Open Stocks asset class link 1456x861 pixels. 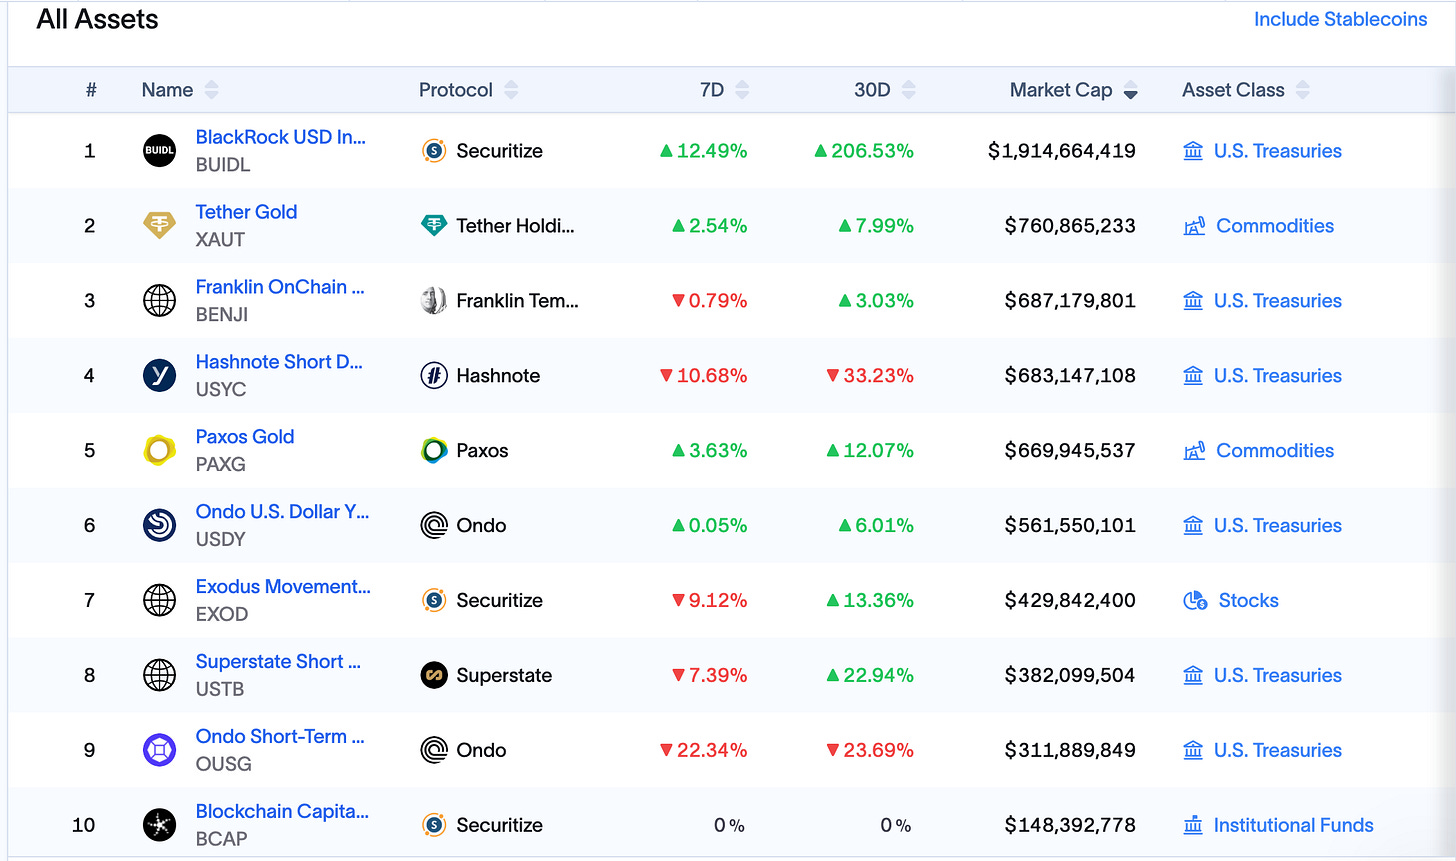click(1249, 601)
